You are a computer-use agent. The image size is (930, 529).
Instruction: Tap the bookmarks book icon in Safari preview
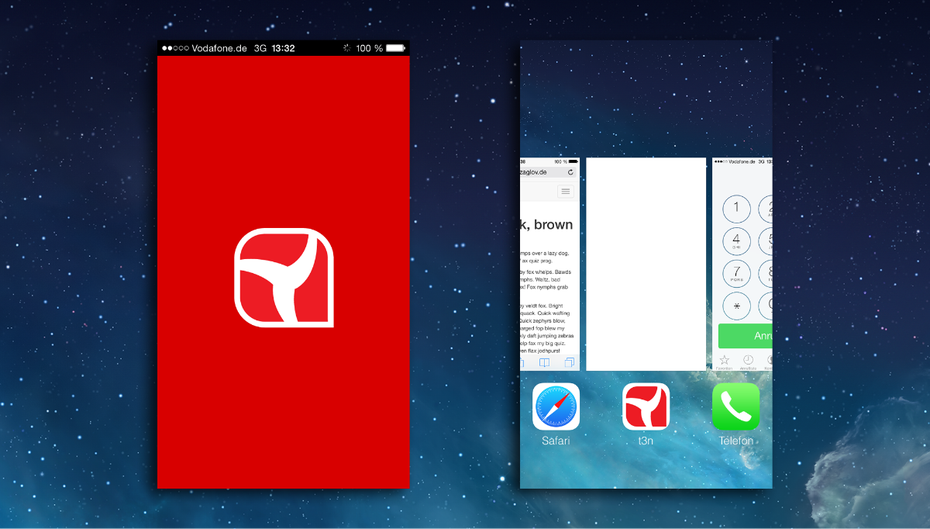pos(544,362)
